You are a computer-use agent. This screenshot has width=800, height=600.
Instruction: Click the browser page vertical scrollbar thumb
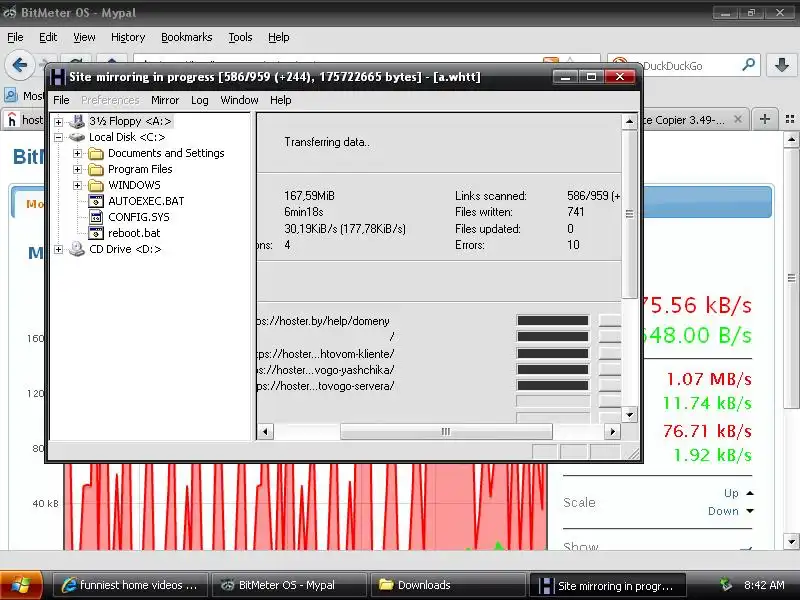pyautogui.click(x=791, y=278)
